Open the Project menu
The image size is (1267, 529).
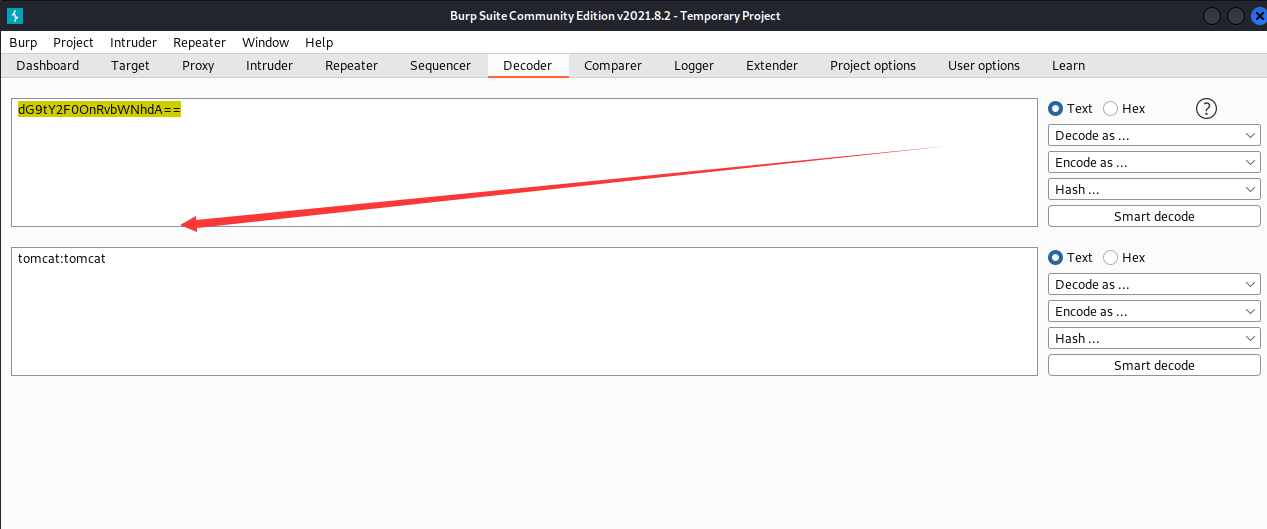pyautogui.click(x=73, y=42)
